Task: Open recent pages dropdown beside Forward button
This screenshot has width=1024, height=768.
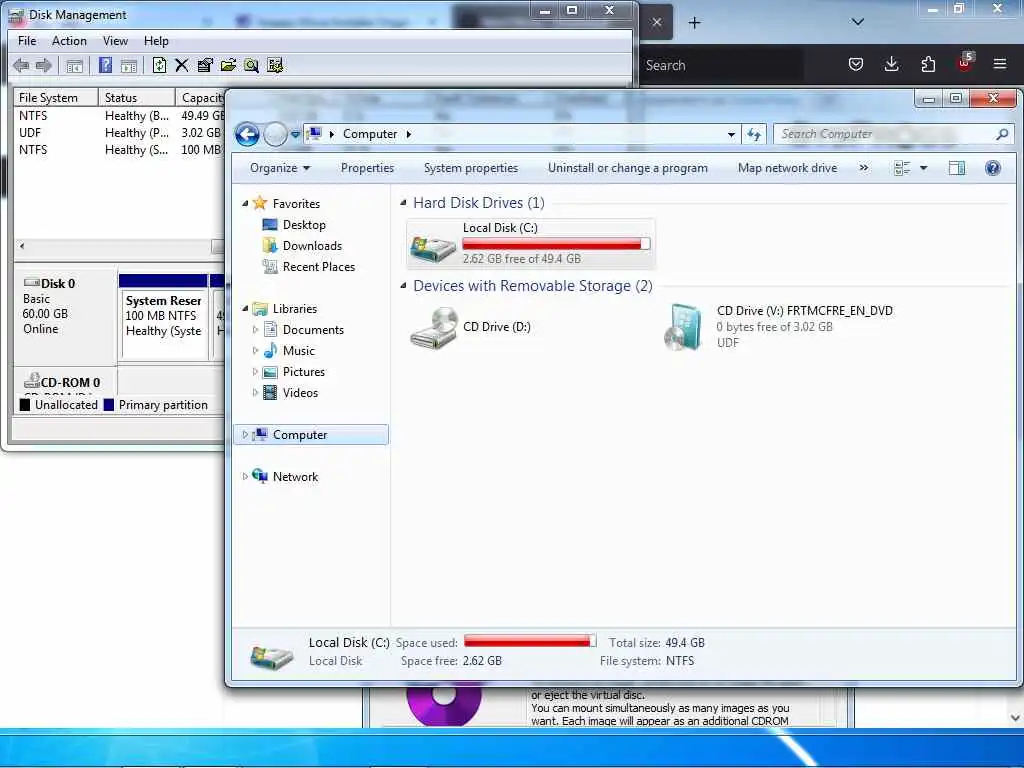Action: pos(295,135)
